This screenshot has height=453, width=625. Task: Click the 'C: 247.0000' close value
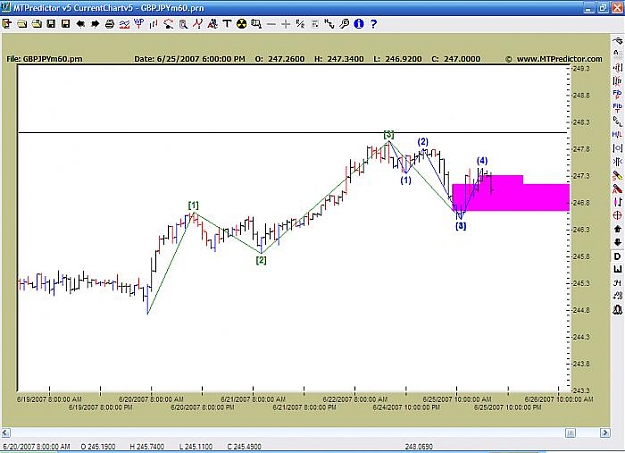pos(456,59)
